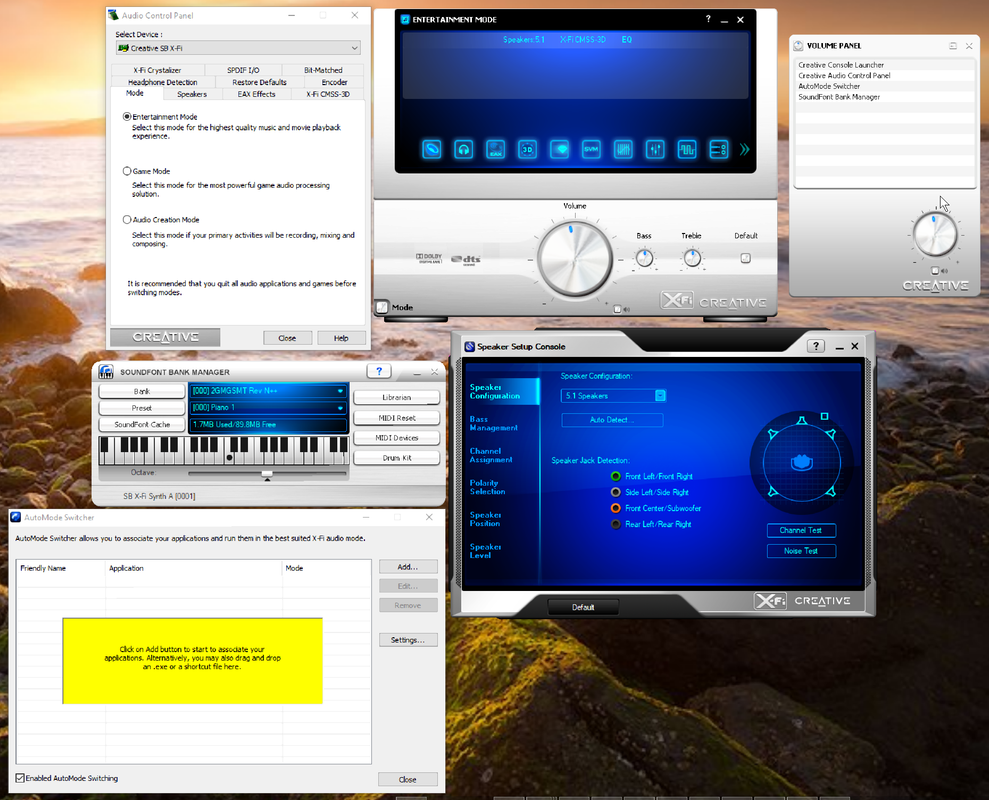Click the Librarian button

(x=397, y=397)
